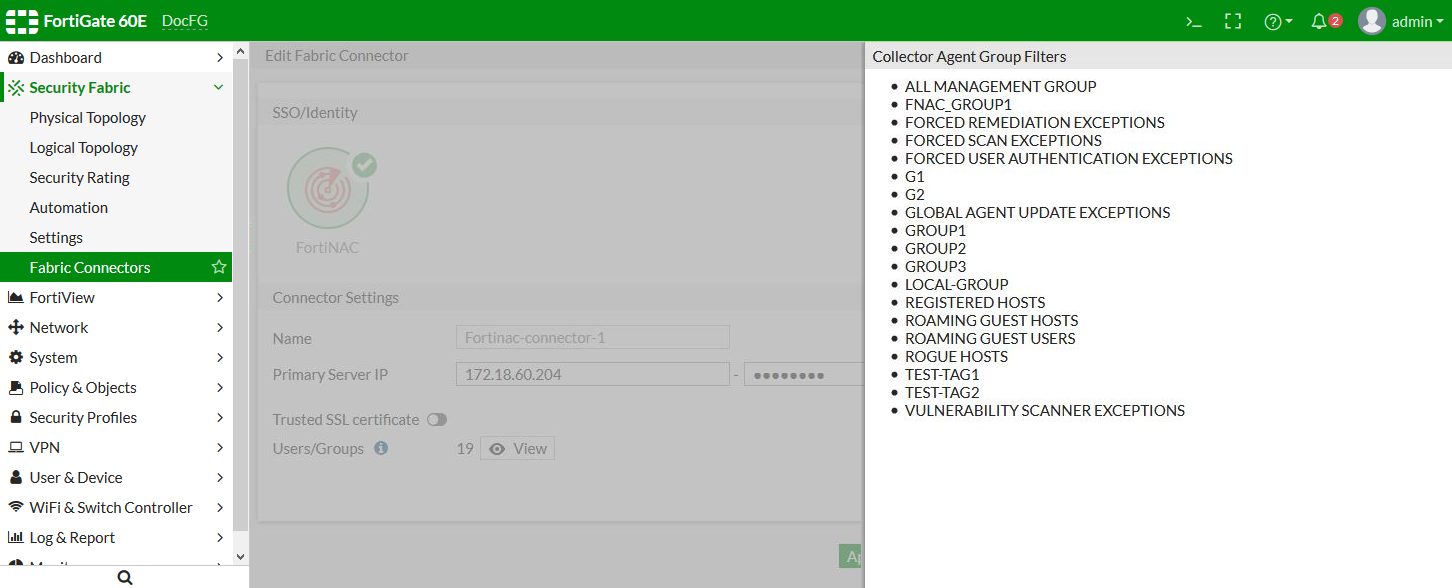Open the admin user menu
This screenshot has width=1452, height=588.
pos(1401,21)
